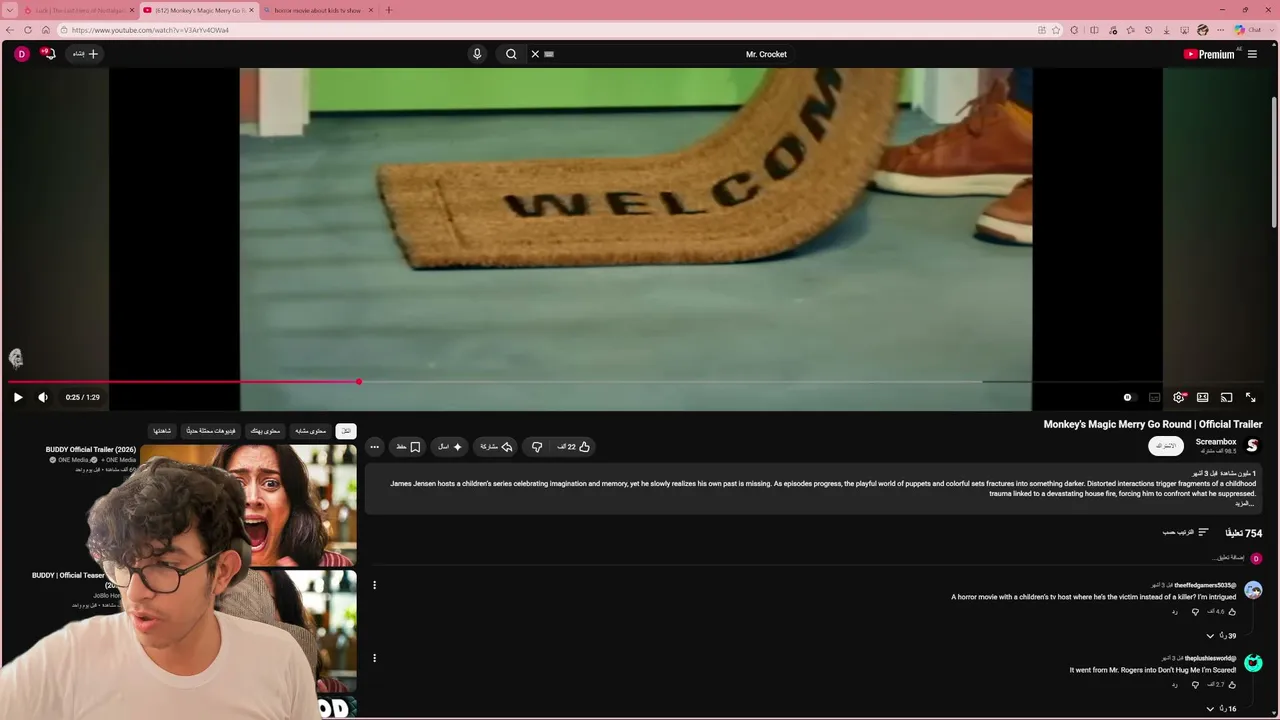Go back with the browser back arrow

pyautogui.click(x=10, y=30)
